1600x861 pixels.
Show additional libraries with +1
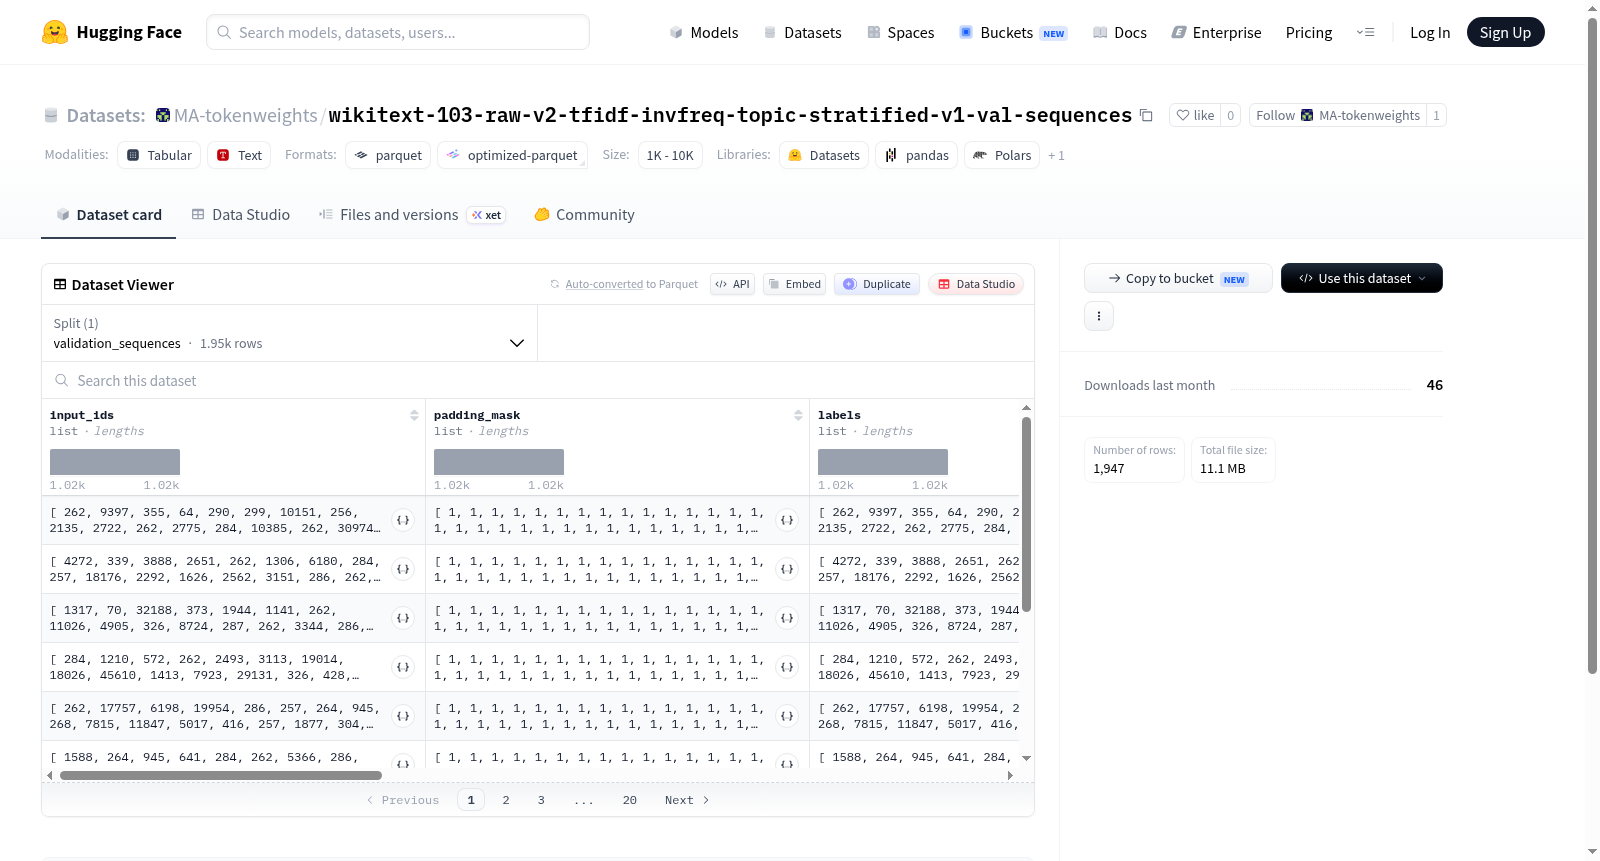[x=1056, y=156]
